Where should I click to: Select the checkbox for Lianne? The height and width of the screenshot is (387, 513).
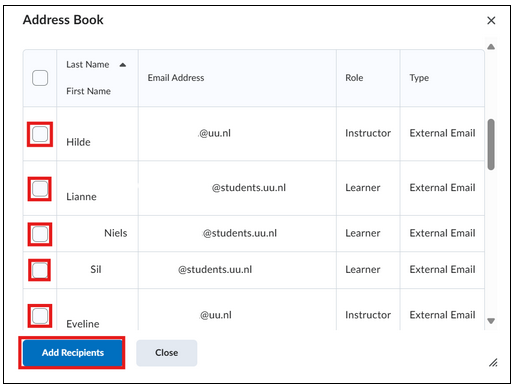[40, 189]
